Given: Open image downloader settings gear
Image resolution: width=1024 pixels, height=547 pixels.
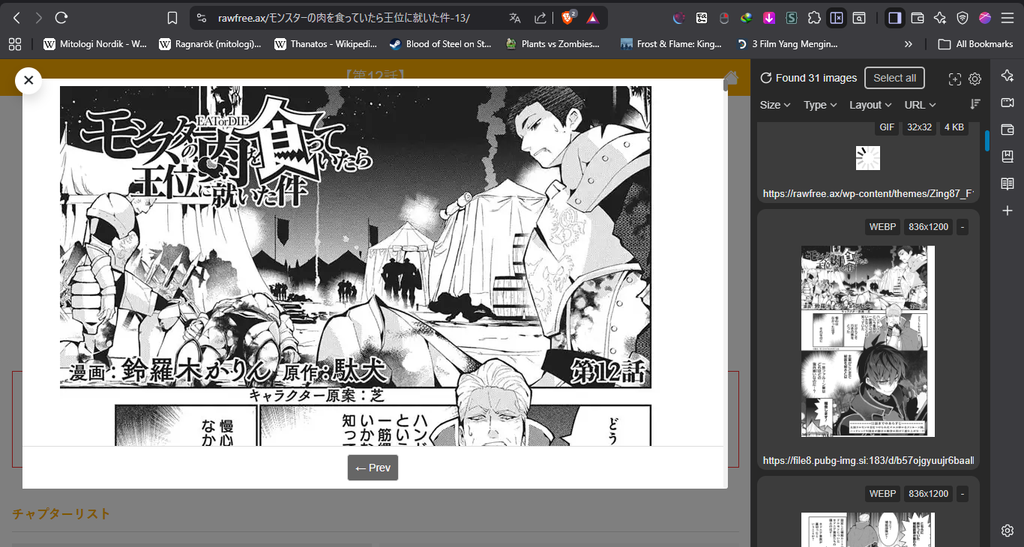Looking at the screenshot, I should point(974,79).
